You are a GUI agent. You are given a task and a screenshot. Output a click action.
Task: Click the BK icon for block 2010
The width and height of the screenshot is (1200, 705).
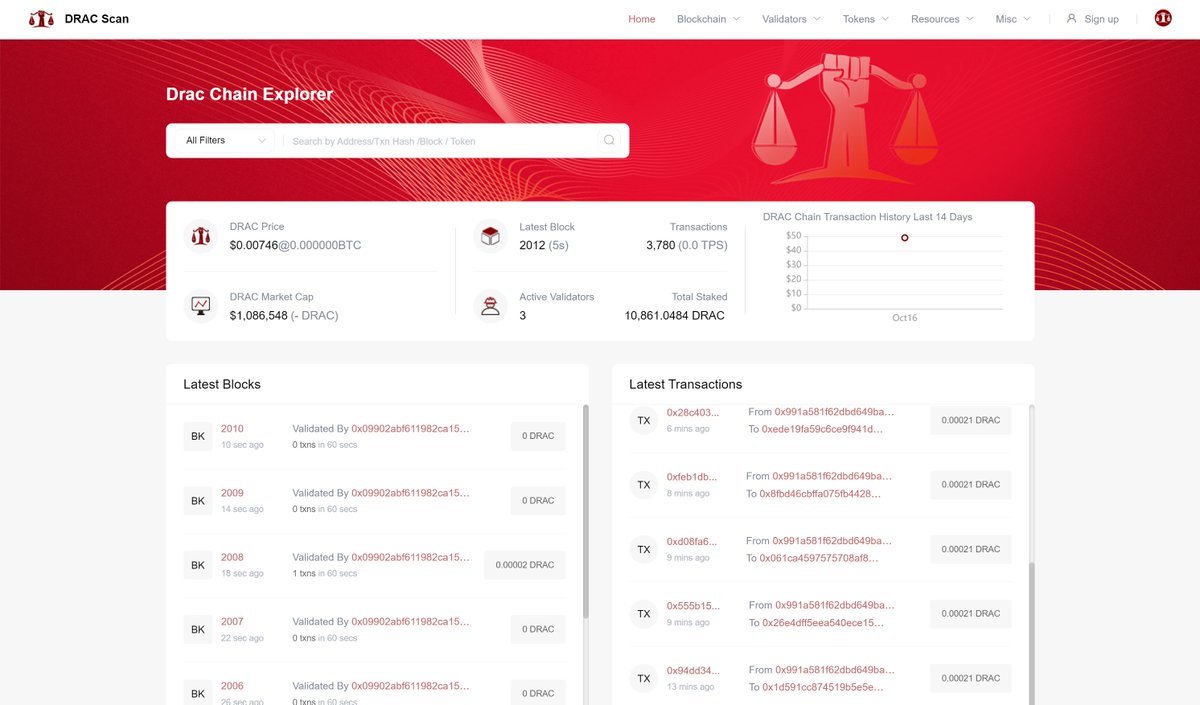pos(197,436)
